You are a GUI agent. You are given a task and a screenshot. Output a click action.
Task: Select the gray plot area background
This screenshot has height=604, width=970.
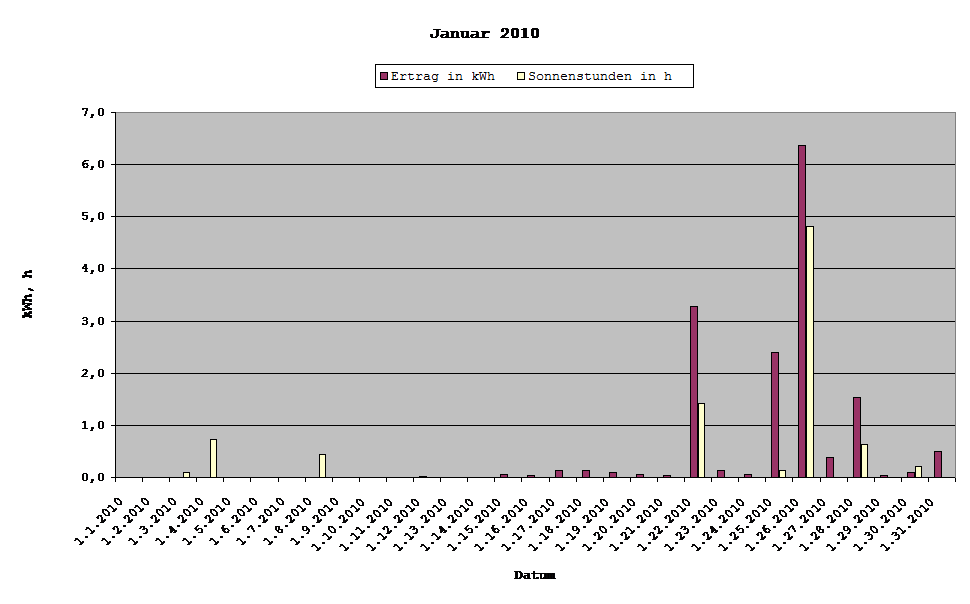click(450, 250)
